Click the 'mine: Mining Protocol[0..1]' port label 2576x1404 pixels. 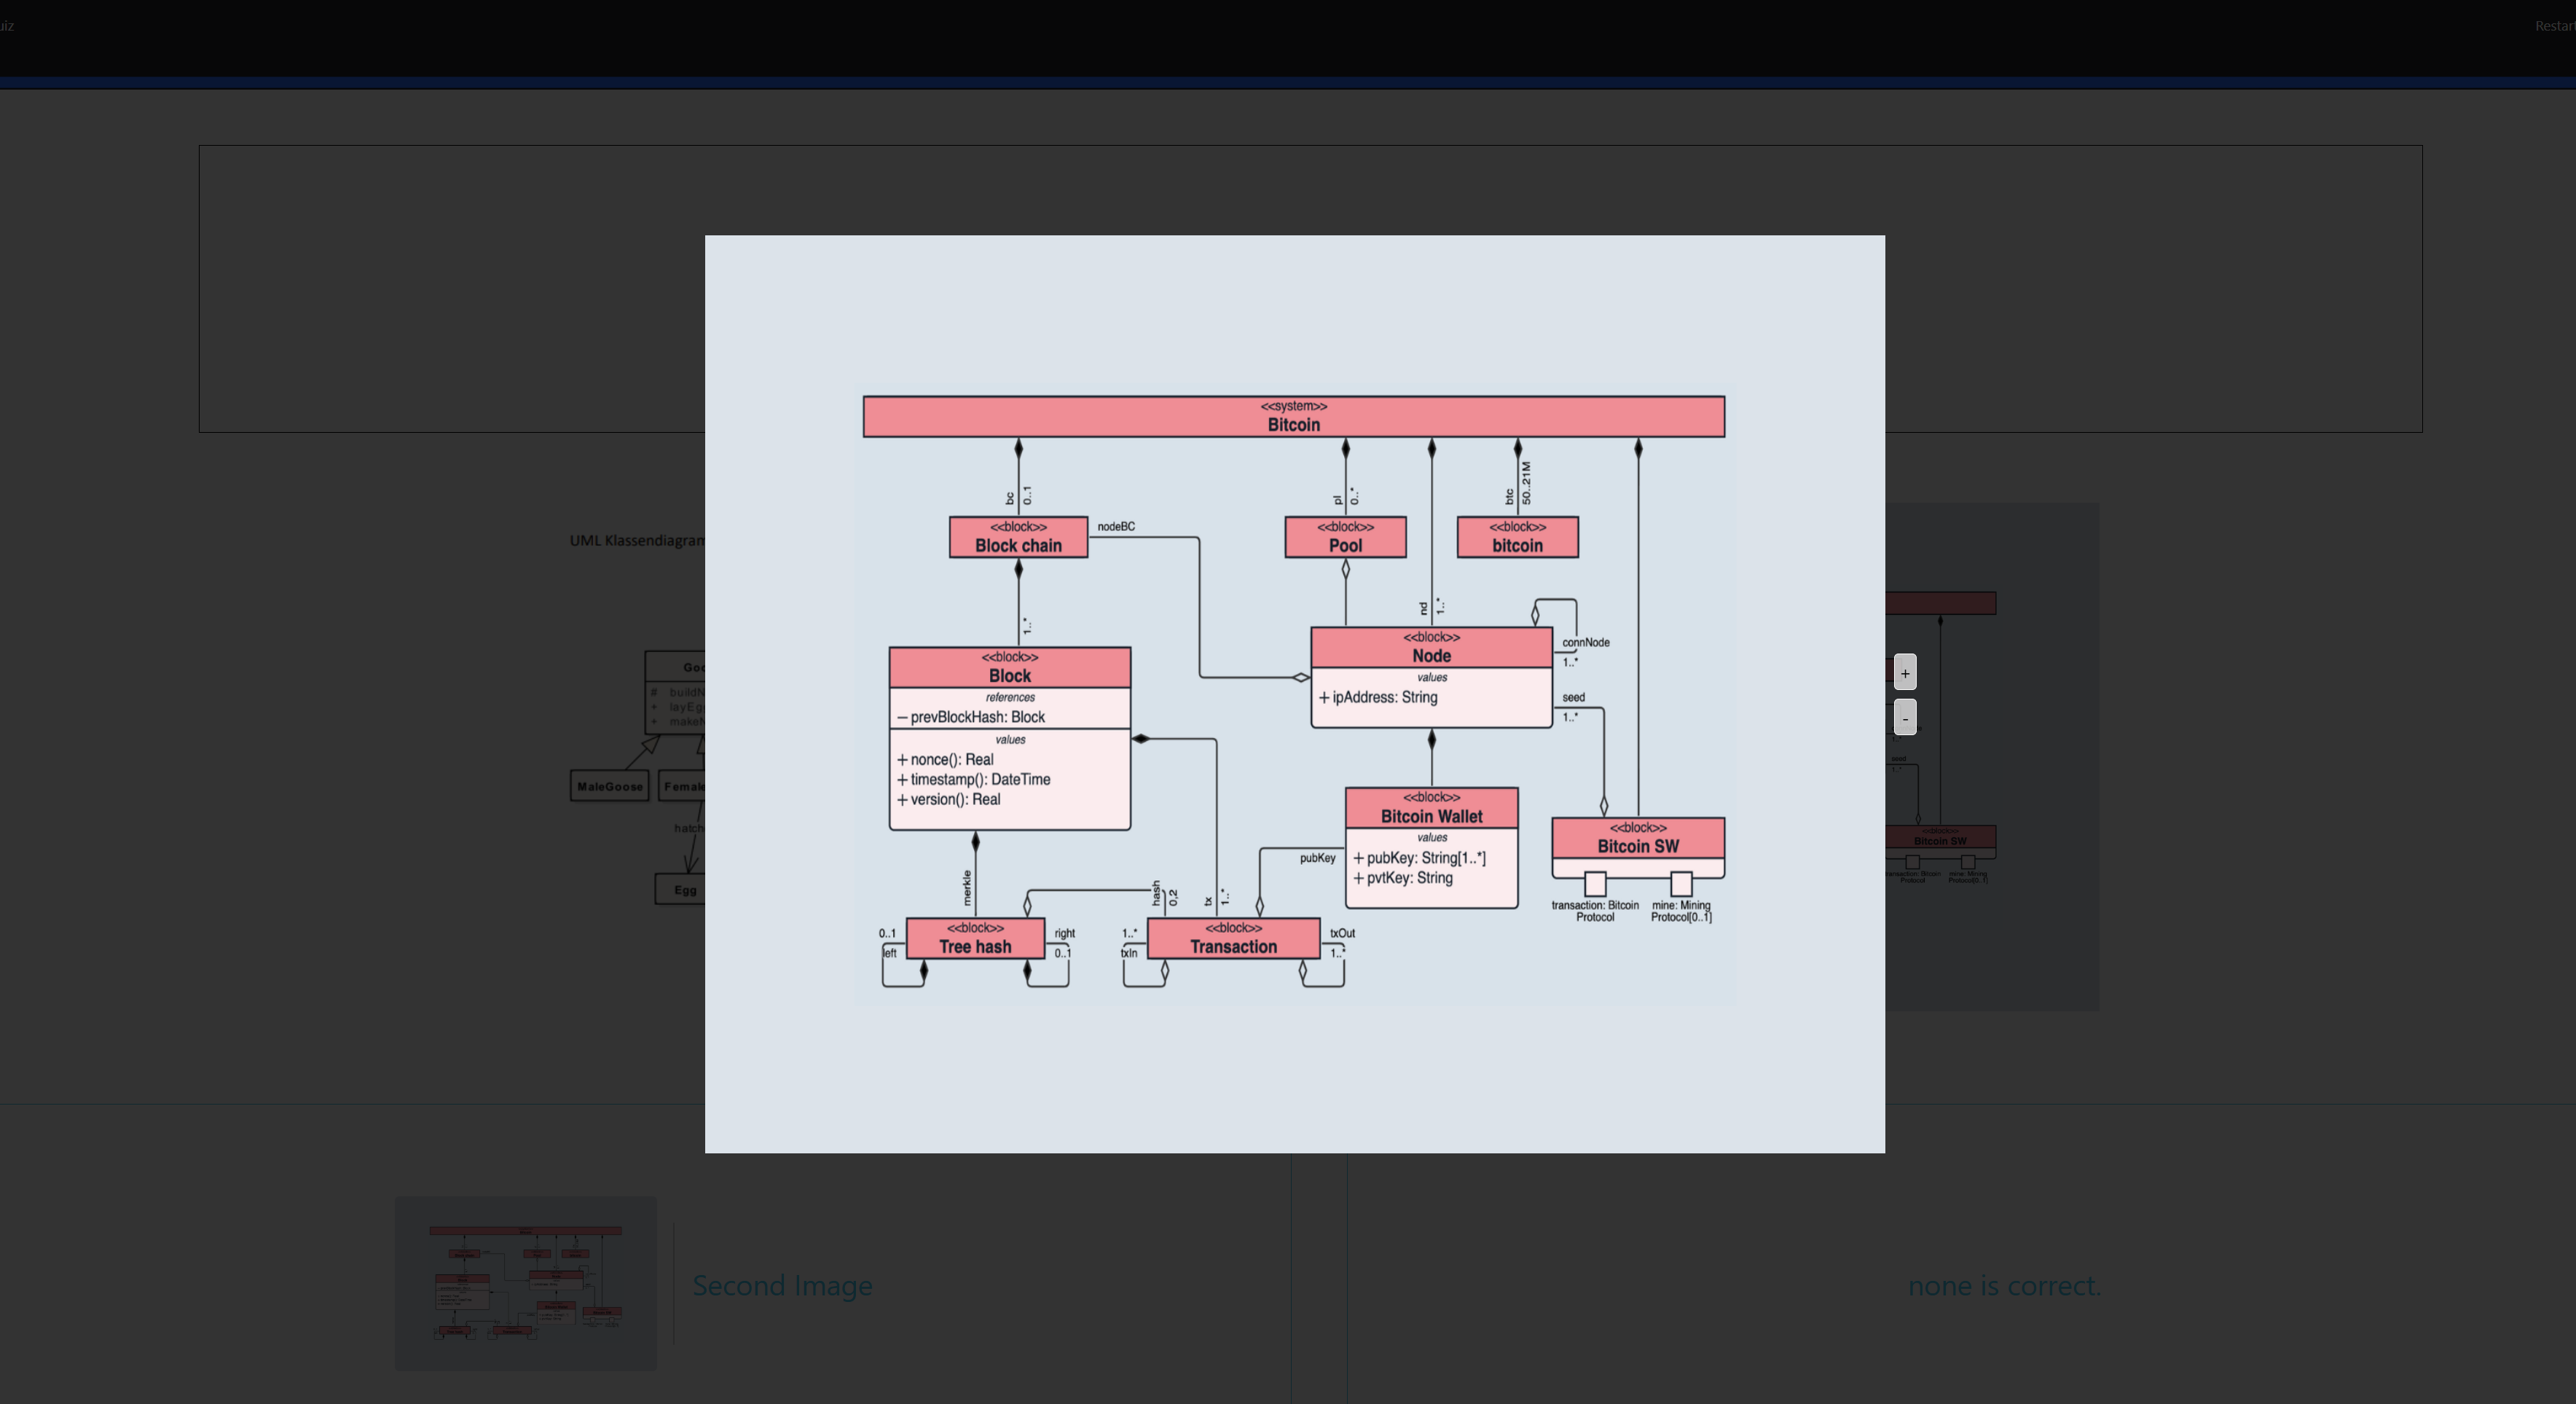[x=1681, y=911]
